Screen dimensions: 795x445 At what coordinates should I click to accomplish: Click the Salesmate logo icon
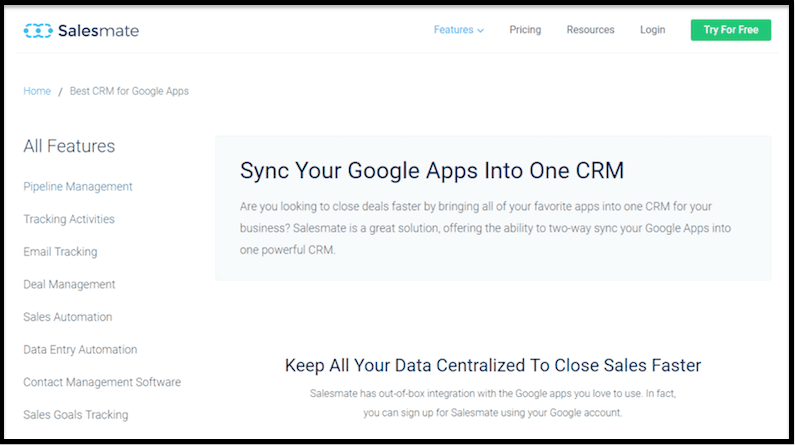tap(38, 30)
